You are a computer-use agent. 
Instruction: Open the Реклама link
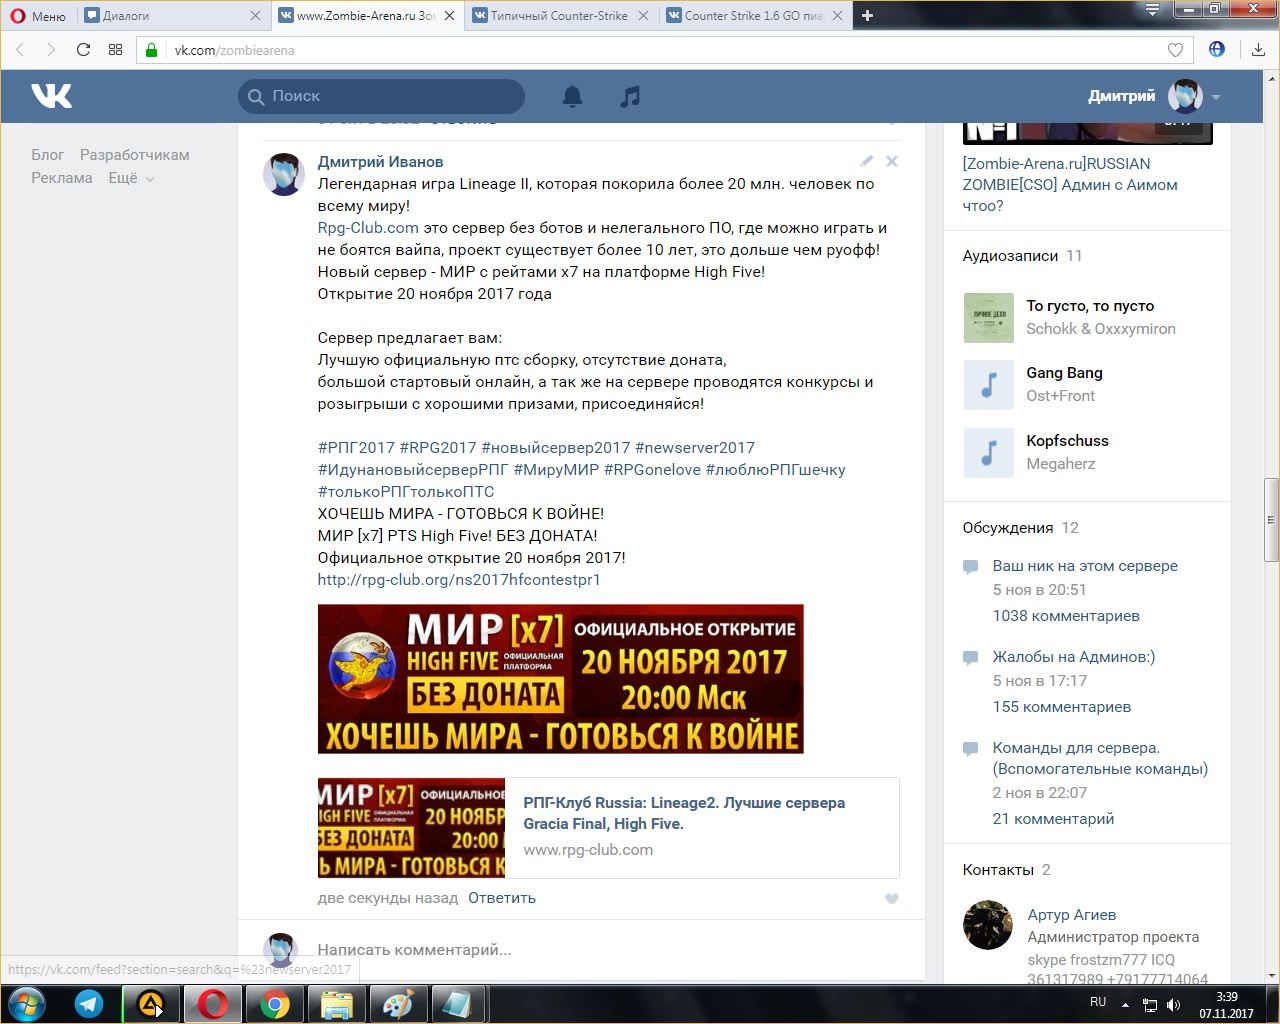coord(62,178)
